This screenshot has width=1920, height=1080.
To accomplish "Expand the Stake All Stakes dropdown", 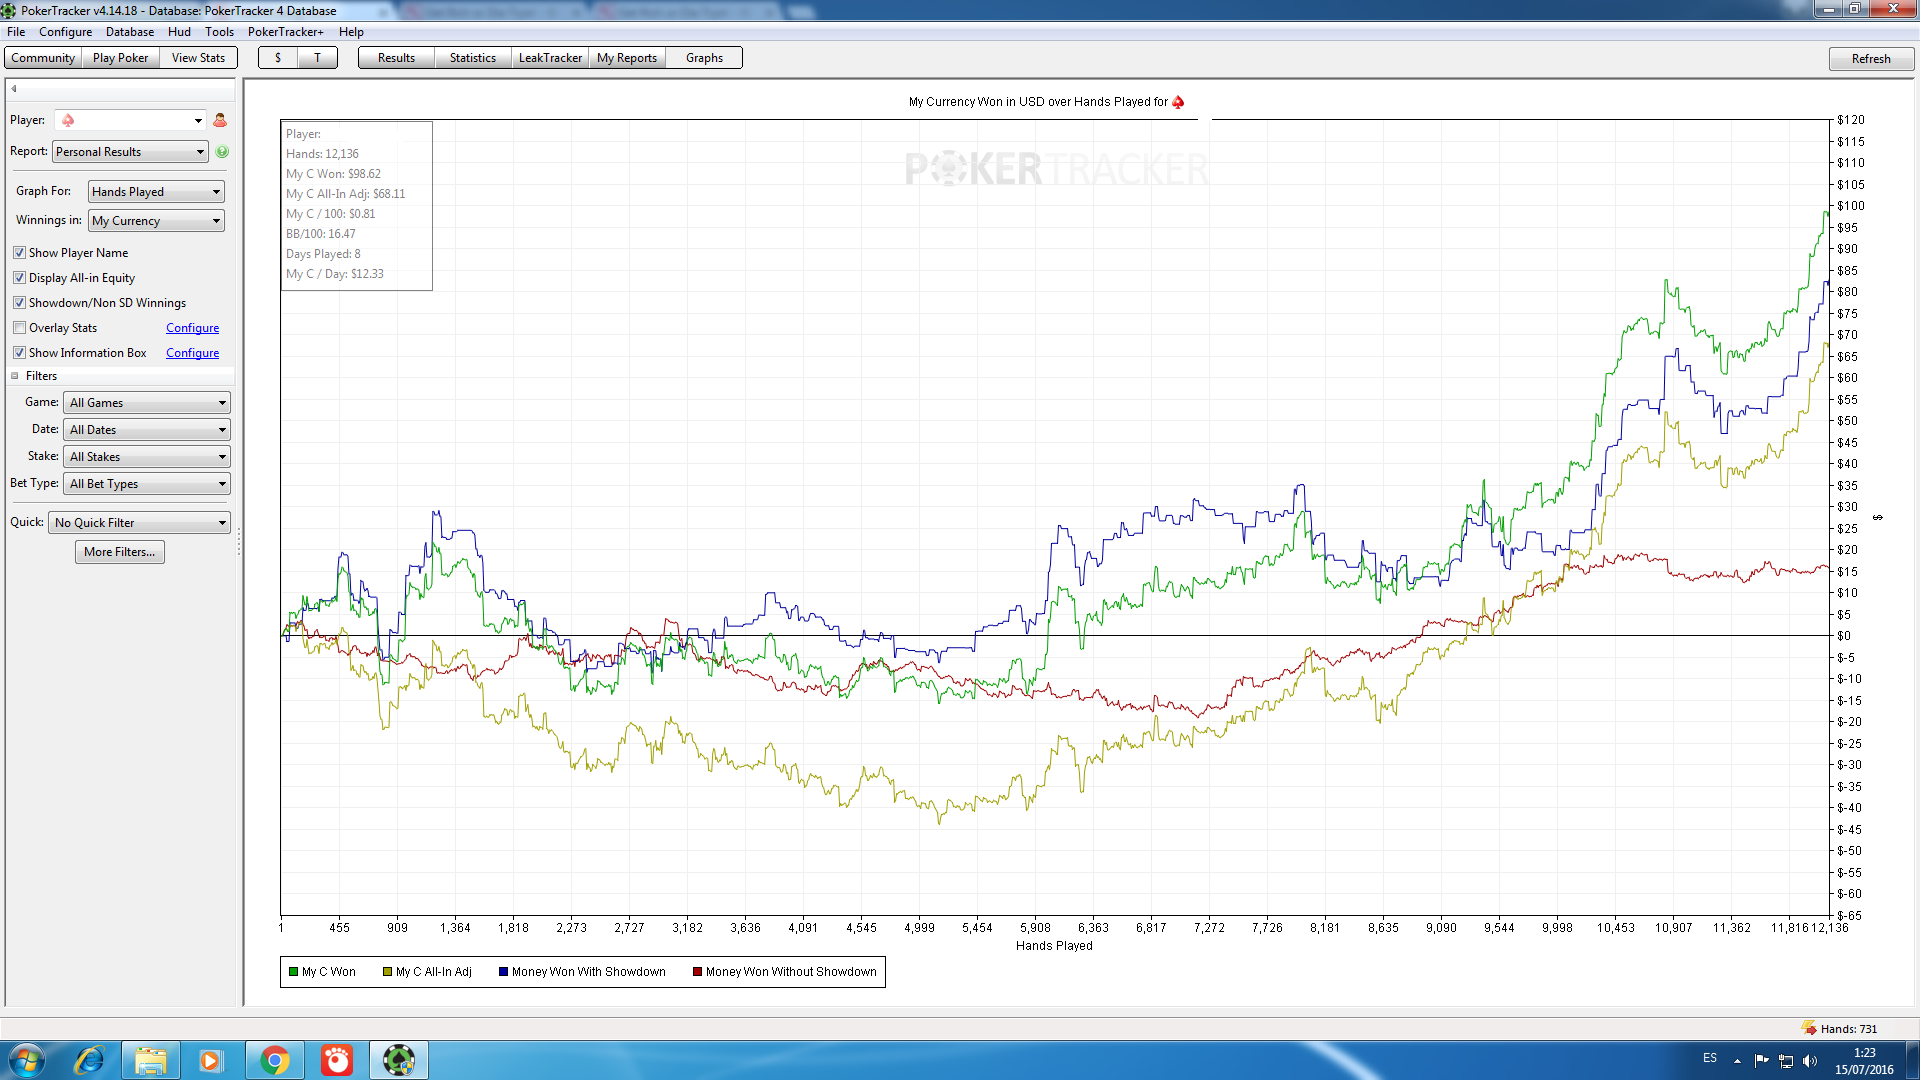I will pyautogui.click(x=147, y=457).
